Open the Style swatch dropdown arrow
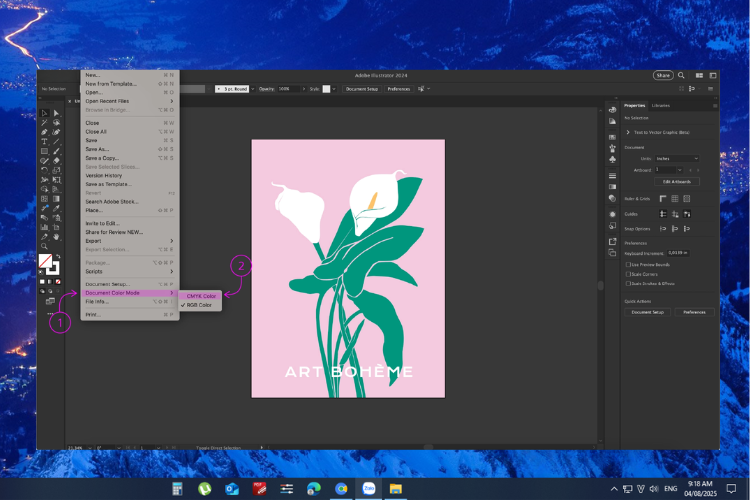750x500 pixels. (x=334, y=89)
